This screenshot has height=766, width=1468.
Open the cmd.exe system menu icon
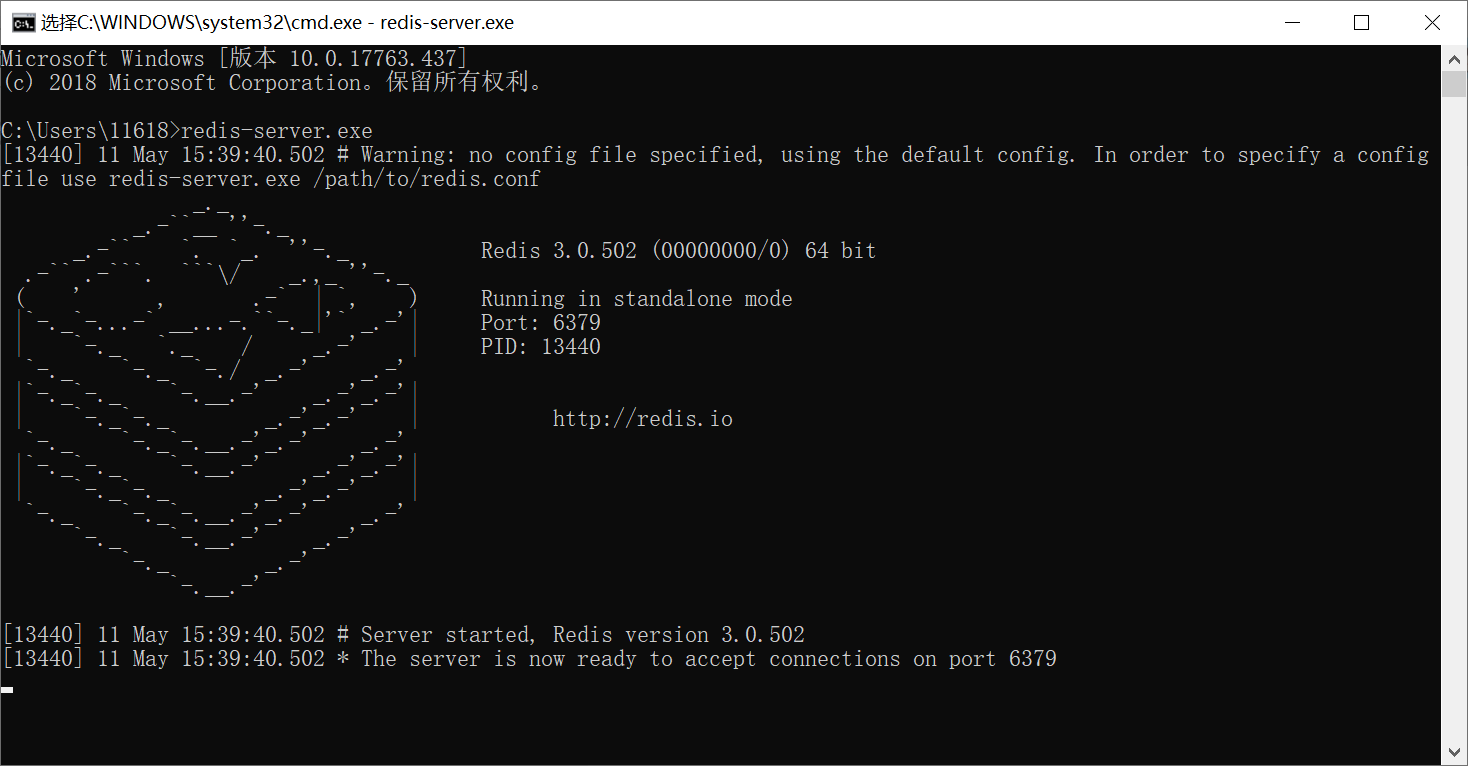pos(24,23)
